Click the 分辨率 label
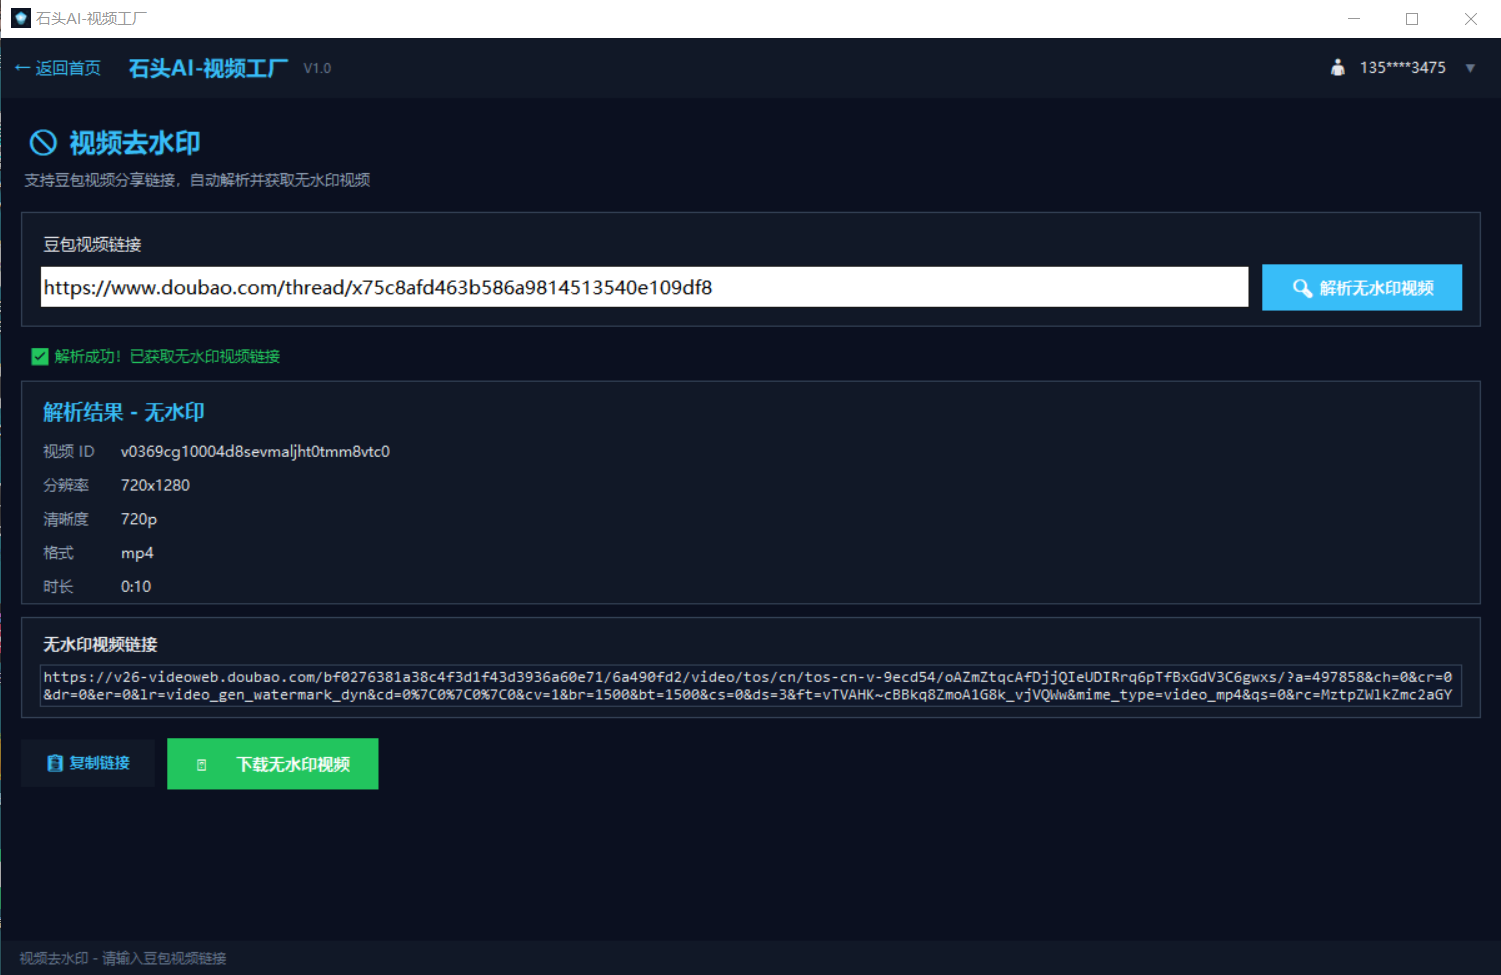This screenshot has height=975, width=1501. (x=66, y=486)
